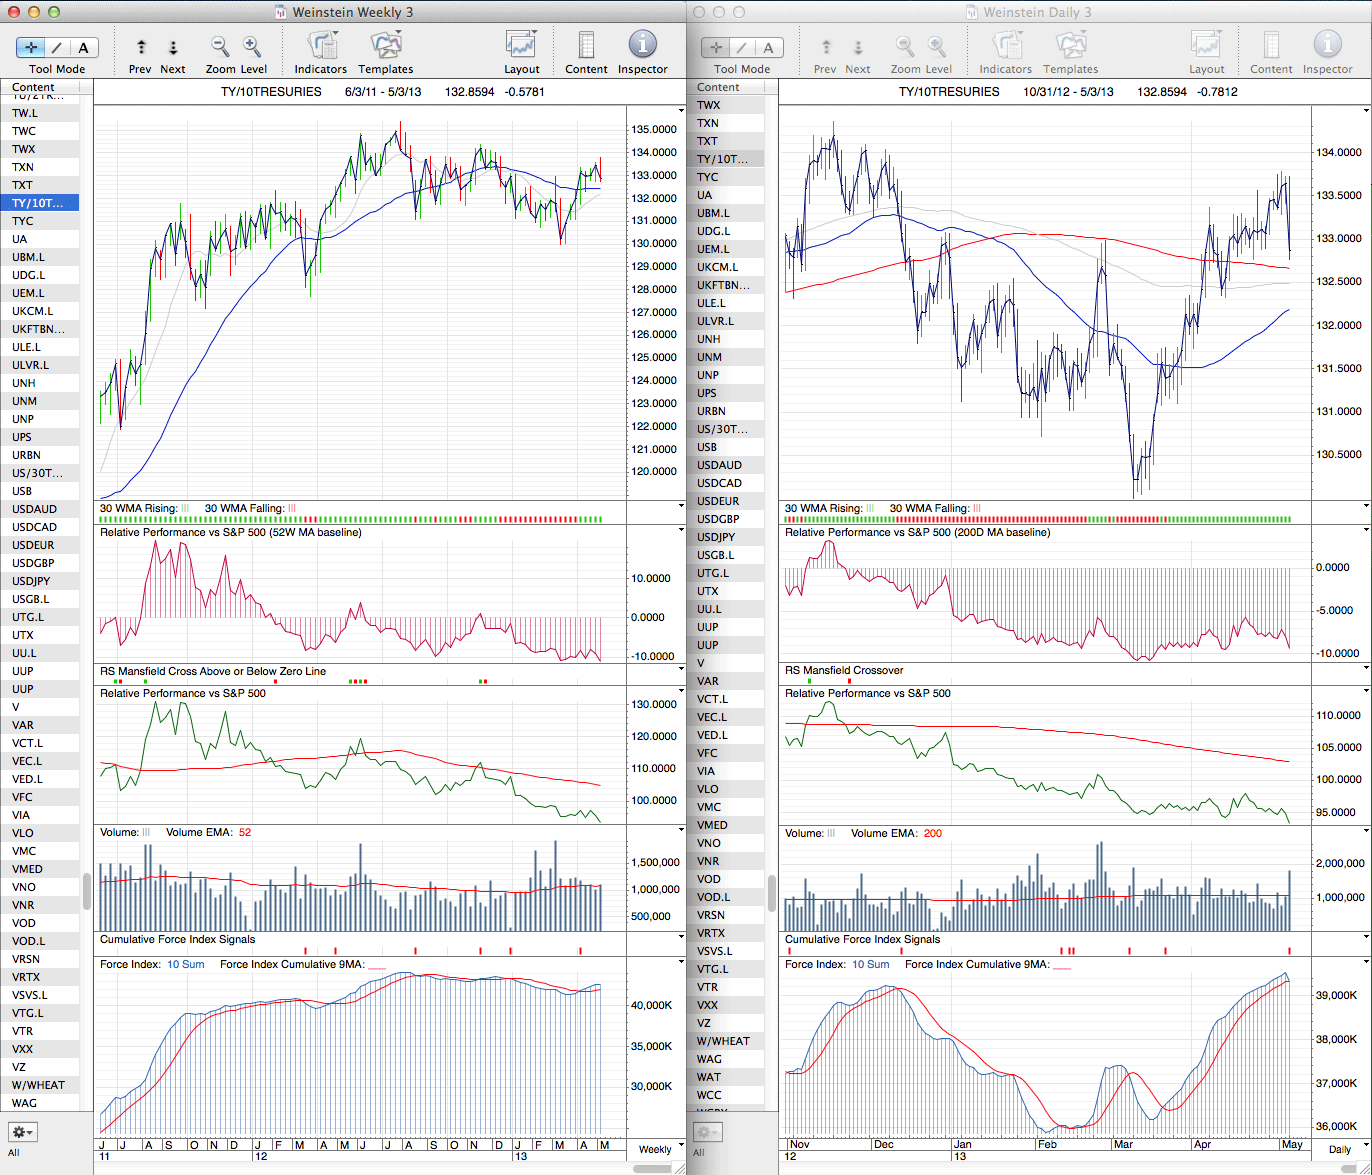Open Indicators in the Weekly window toolbar
Screen dimensions: 1372x1175
coord(321,46)
